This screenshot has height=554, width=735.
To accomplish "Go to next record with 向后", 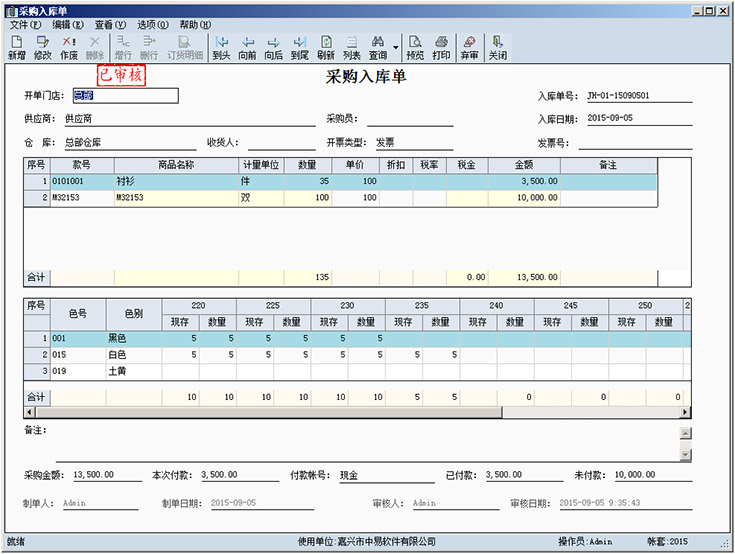I will point(274,48).
